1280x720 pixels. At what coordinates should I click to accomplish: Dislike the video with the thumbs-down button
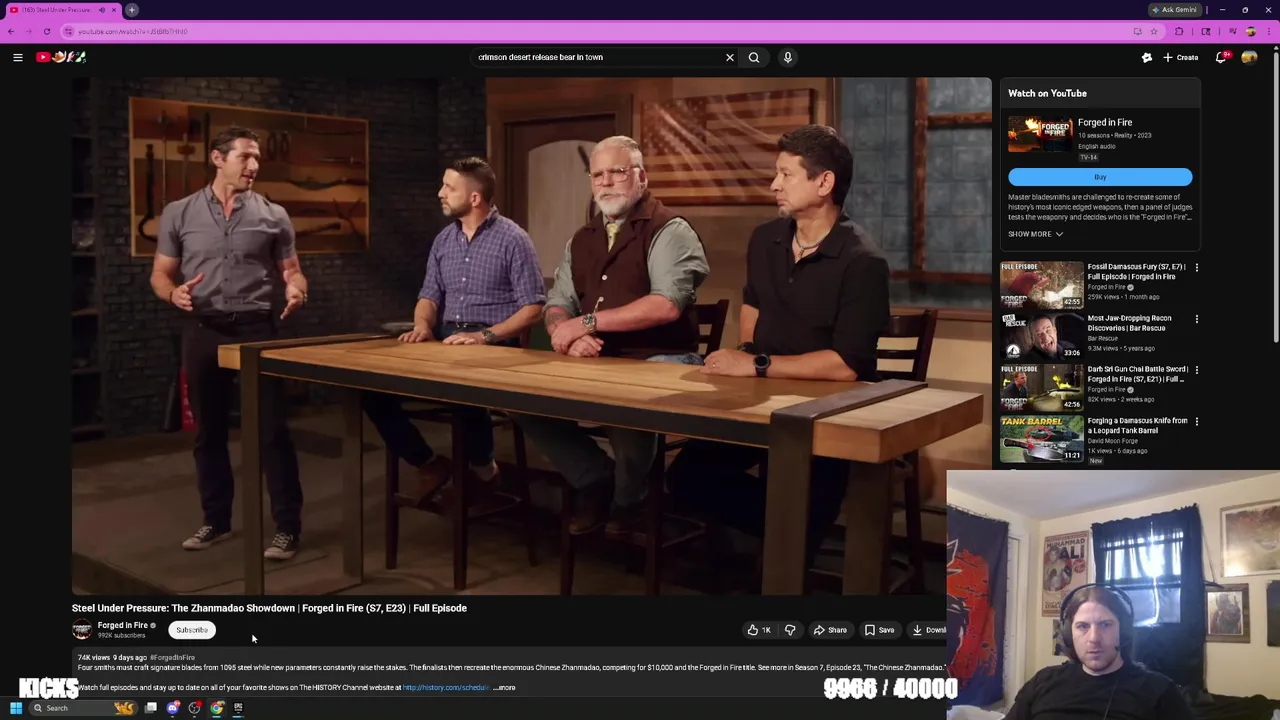[790, 630]
